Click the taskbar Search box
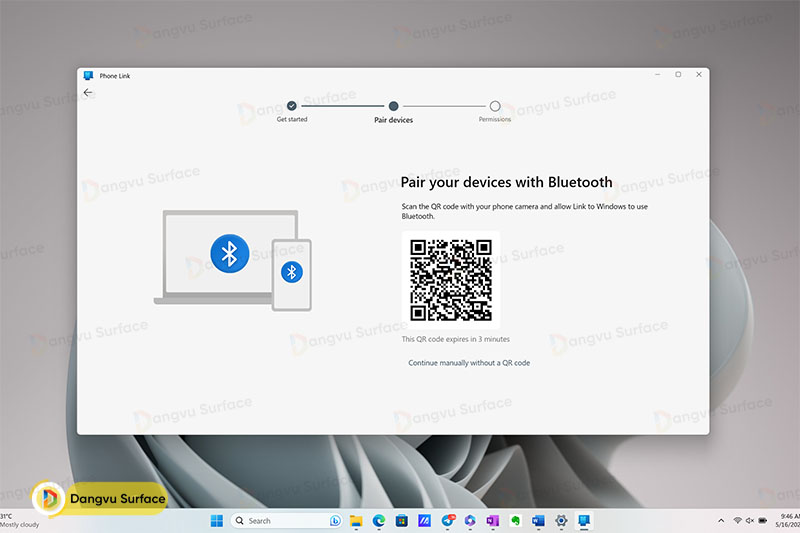 [286, 521]
